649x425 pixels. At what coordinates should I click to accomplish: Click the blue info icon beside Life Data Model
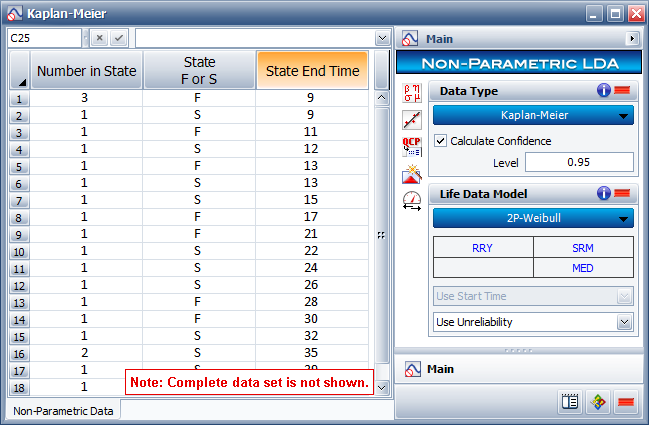(604, 194)
